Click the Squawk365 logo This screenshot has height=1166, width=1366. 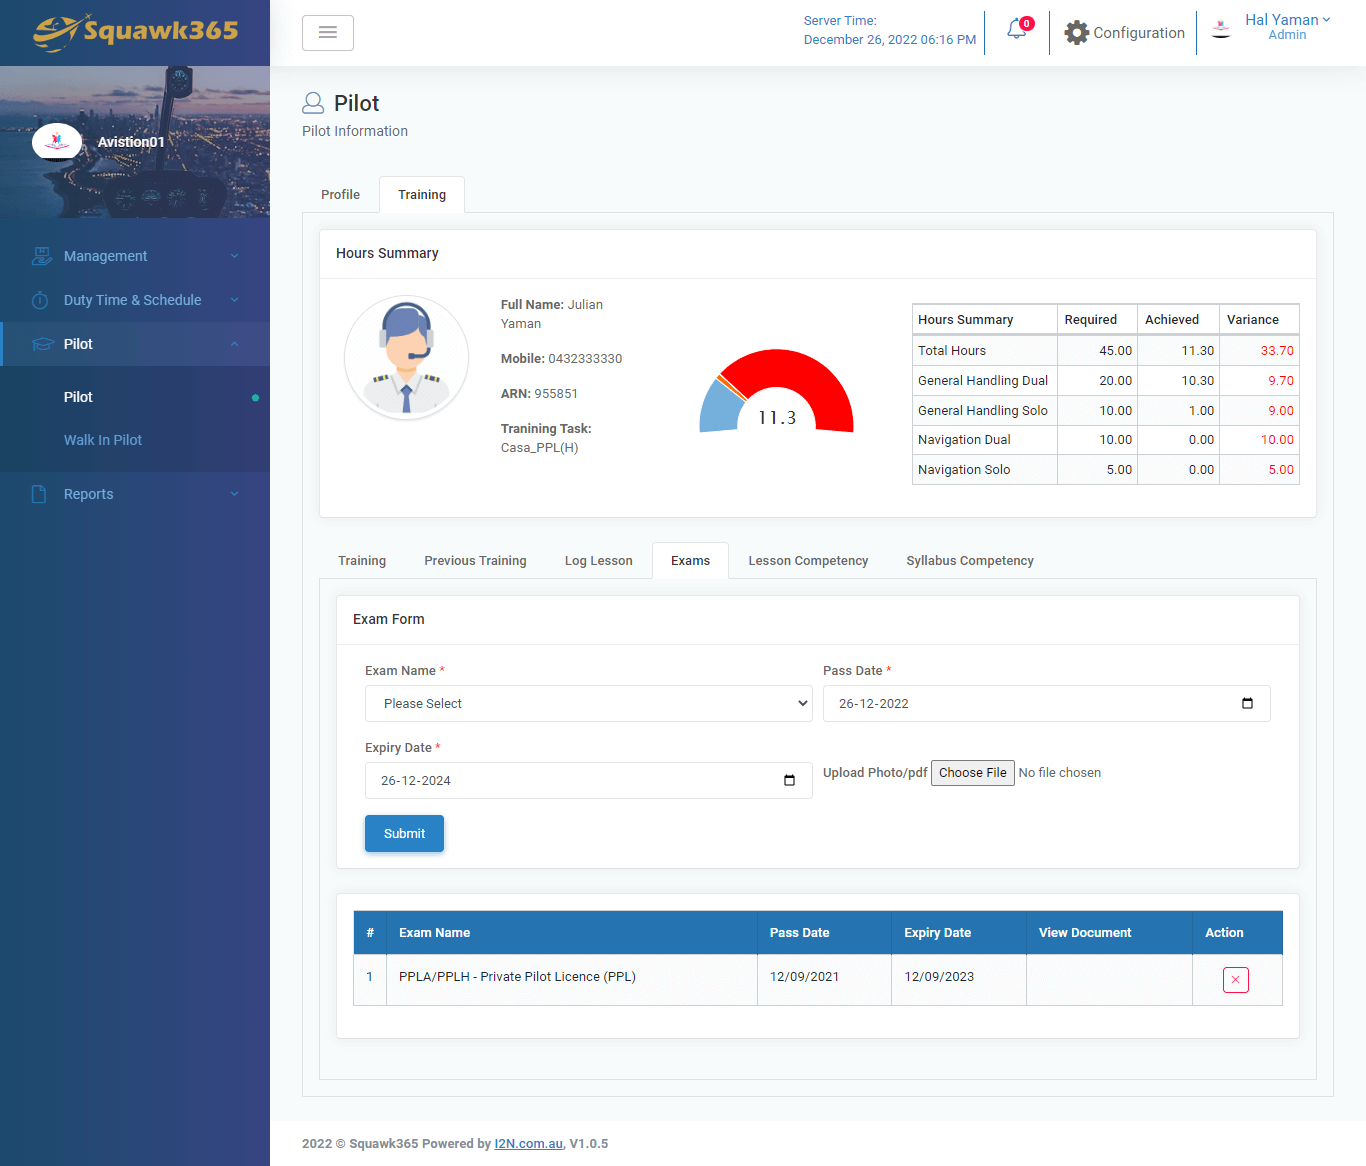click(135, 32)
